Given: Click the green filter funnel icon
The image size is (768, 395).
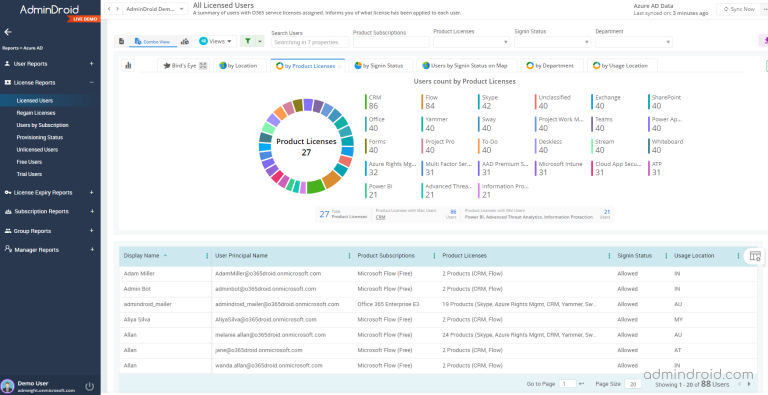Looking at the screenshot, I should point(248,42).
